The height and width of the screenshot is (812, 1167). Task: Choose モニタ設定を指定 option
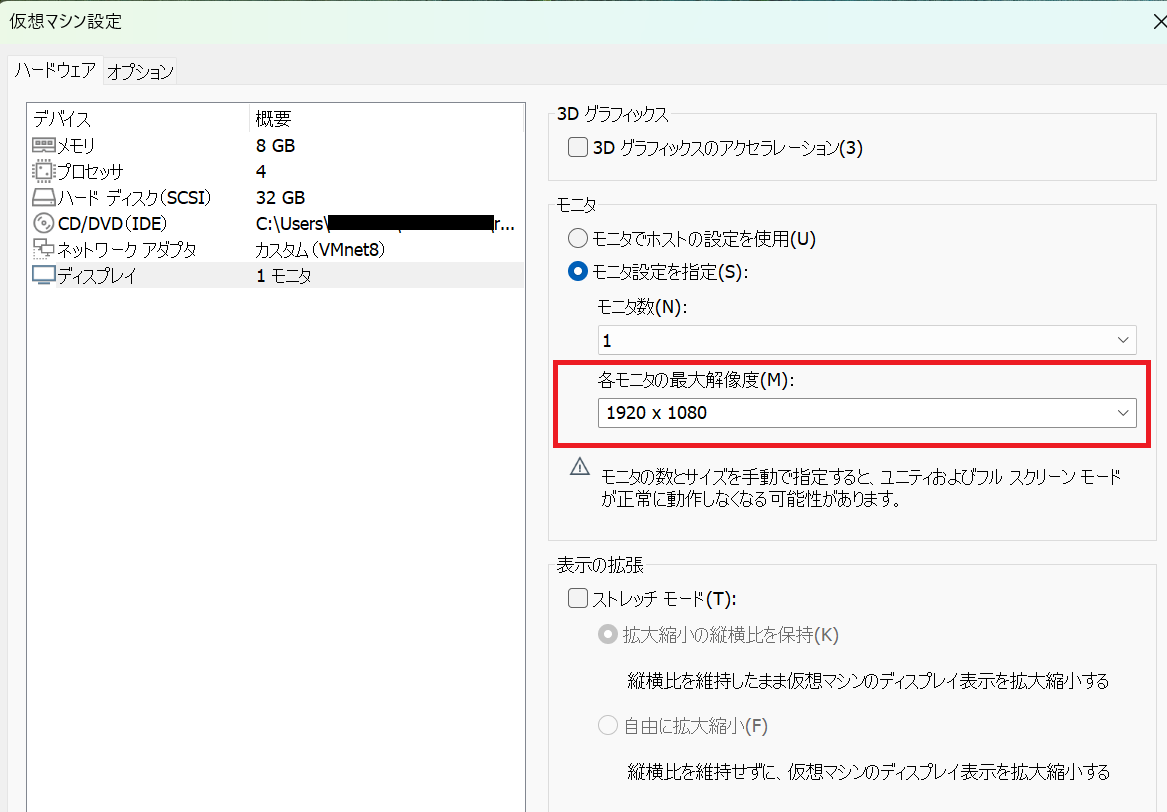577,271
